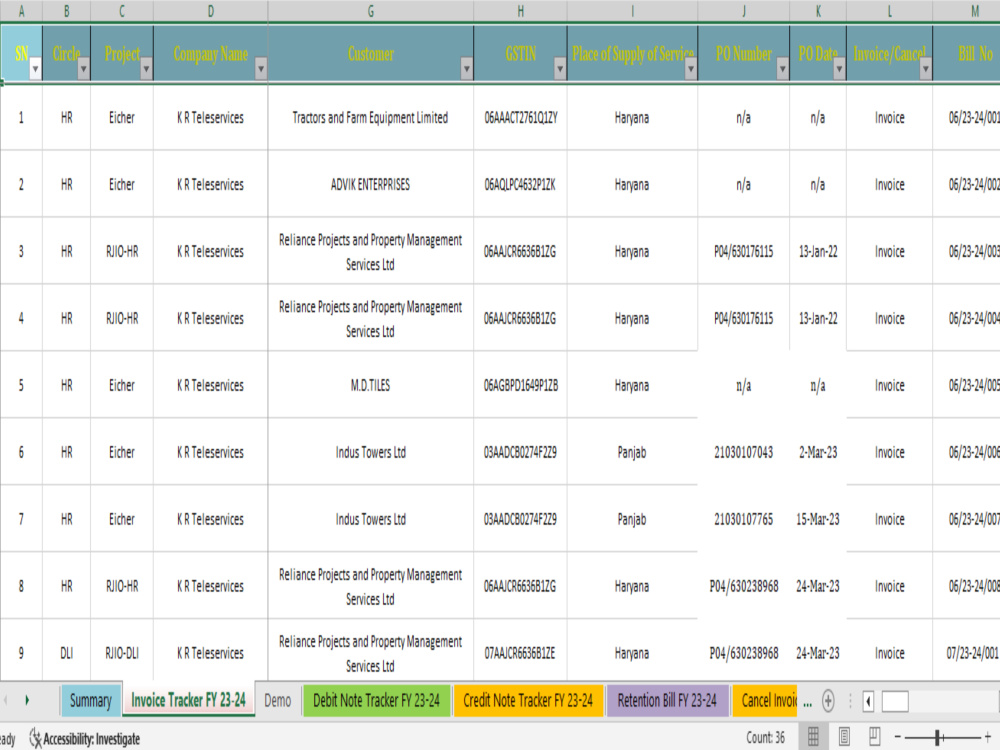Select column D header
Screen dimensions: 1000x750
(210, 11)
